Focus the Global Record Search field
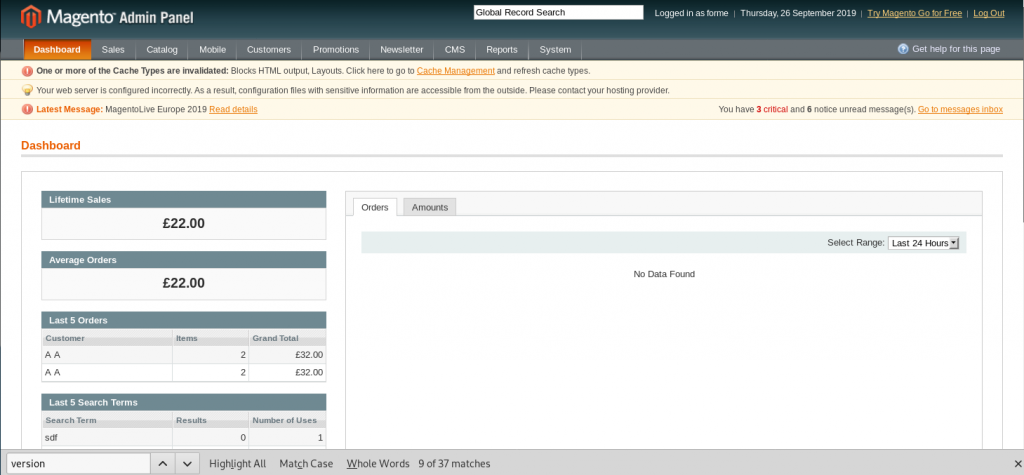 (x=558, y=12)
